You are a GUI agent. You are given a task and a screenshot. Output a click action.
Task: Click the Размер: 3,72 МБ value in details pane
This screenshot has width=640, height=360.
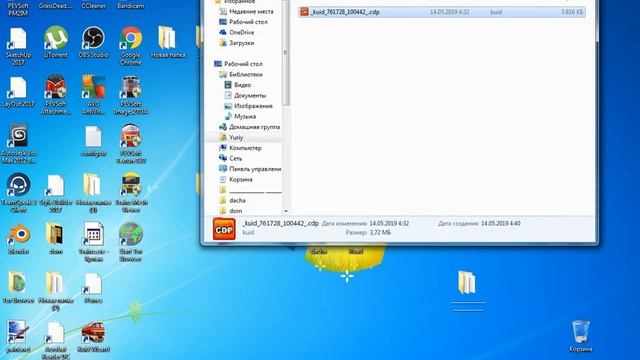tap(380, 233)
